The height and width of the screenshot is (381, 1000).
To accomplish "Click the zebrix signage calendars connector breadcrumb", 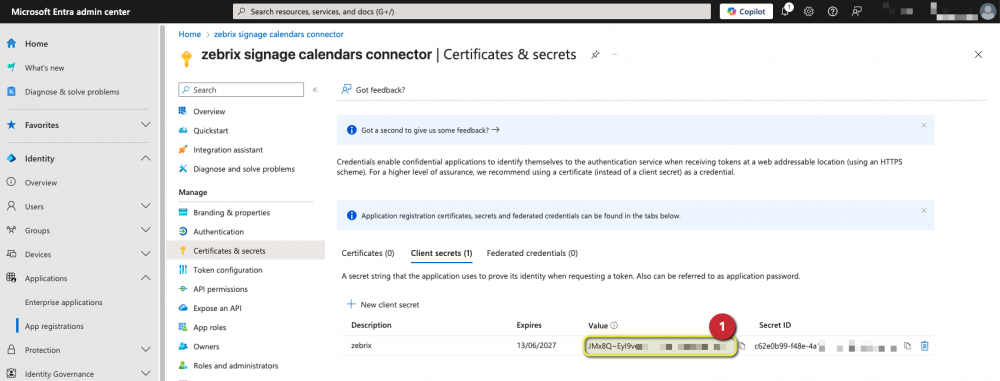I will point(279,34).
